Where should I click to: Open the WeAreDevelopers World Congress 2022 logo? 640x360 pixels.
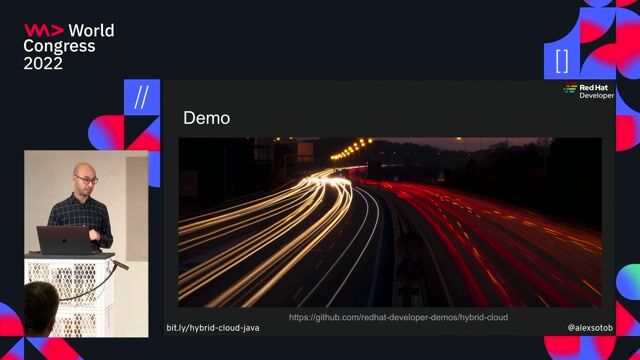click(x=69, y=47)
